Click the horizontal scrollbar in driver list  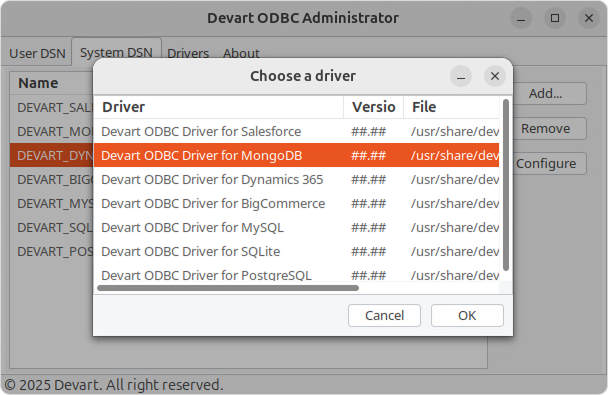(228, 288)
